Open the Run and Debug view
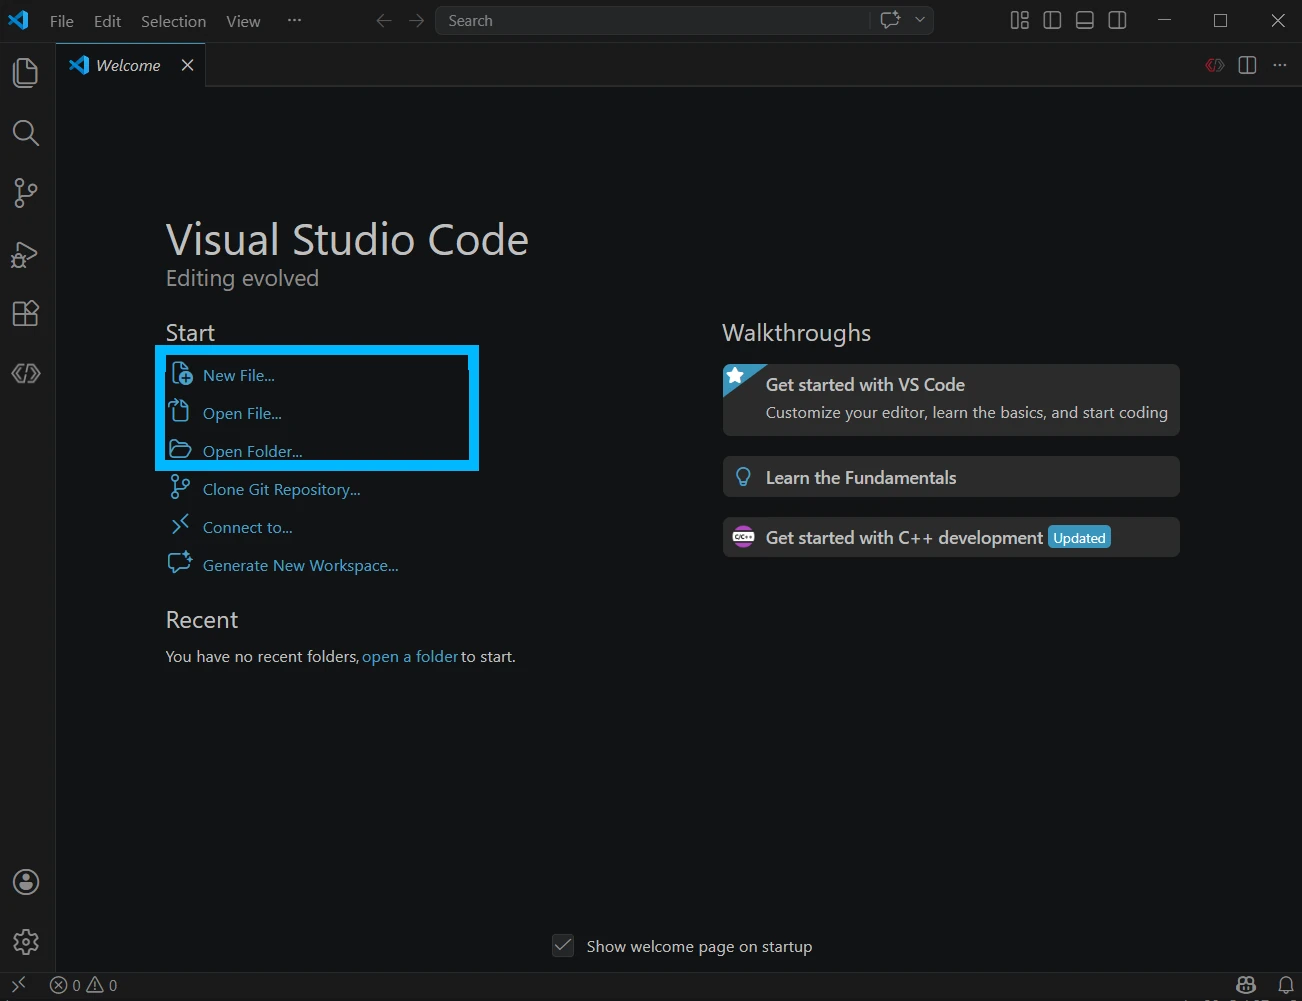This screenshot has width=1302, height=1001. click(x=26, y=254)
